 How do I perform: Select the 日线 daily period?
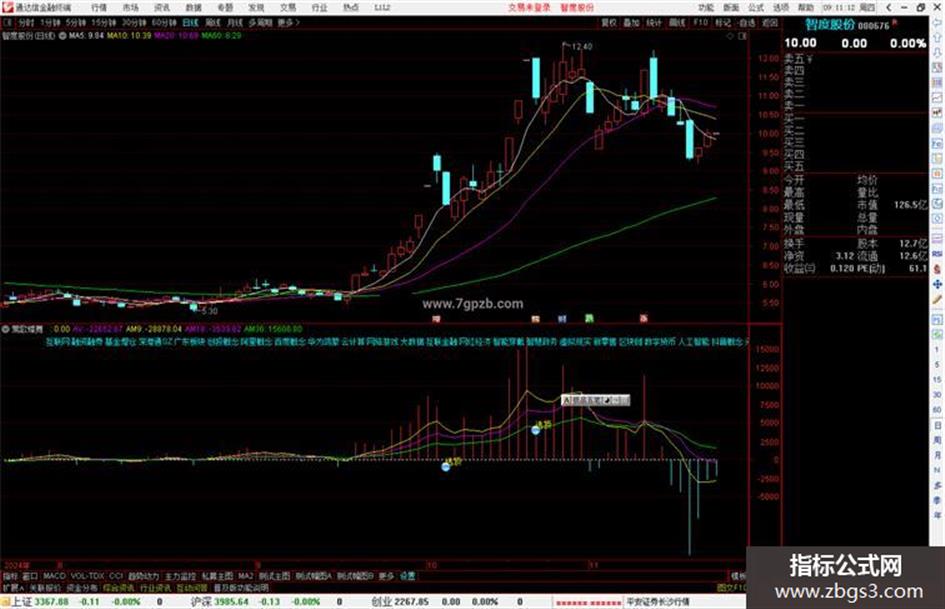pyautogui.click(x=190, y=22)
